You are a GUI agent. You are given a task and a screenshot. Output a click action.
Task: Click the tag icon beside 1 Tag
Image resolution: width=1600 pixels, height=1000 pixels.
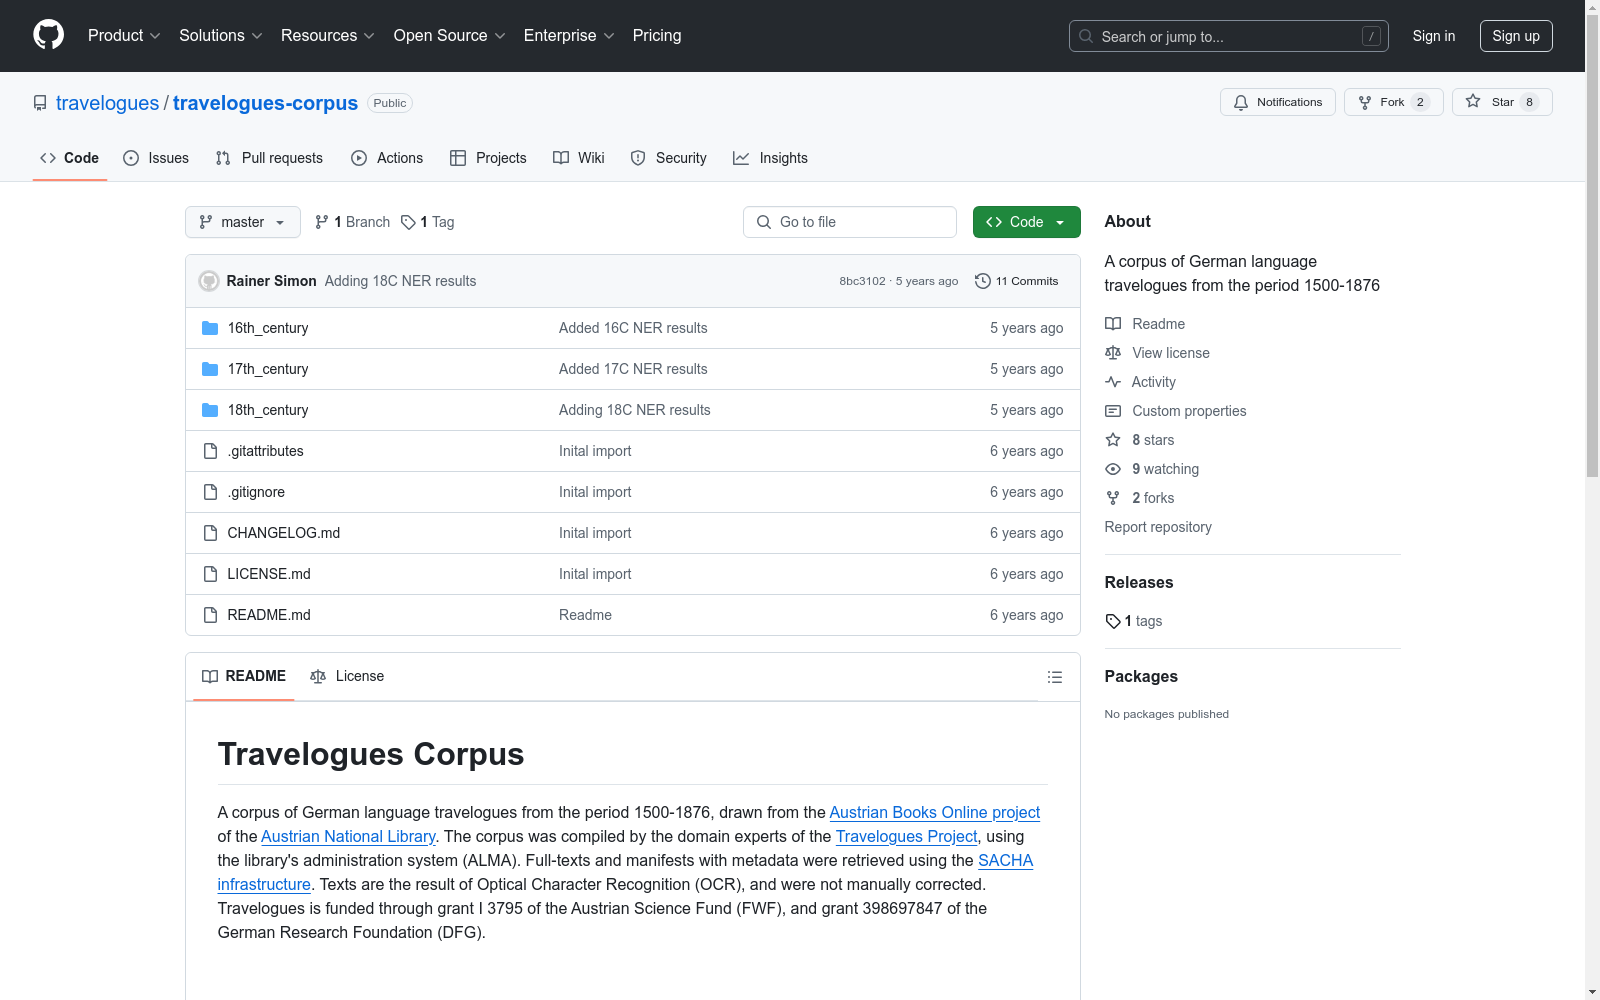point(408,222)
